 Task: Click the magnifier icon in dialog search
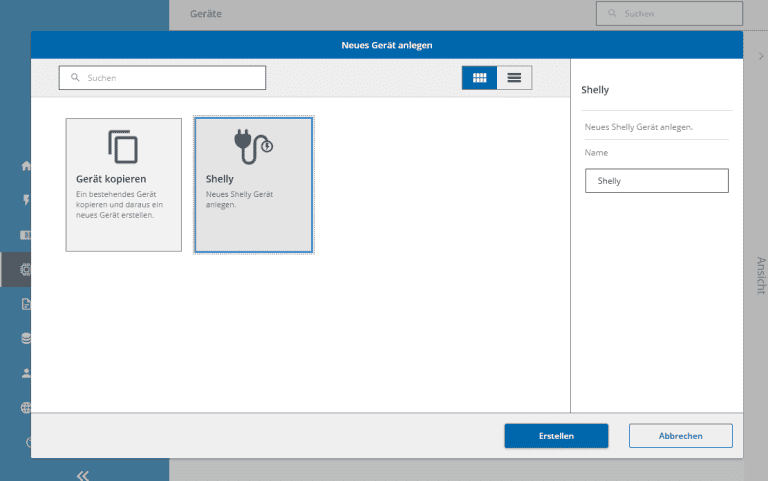tap(75, 77)
